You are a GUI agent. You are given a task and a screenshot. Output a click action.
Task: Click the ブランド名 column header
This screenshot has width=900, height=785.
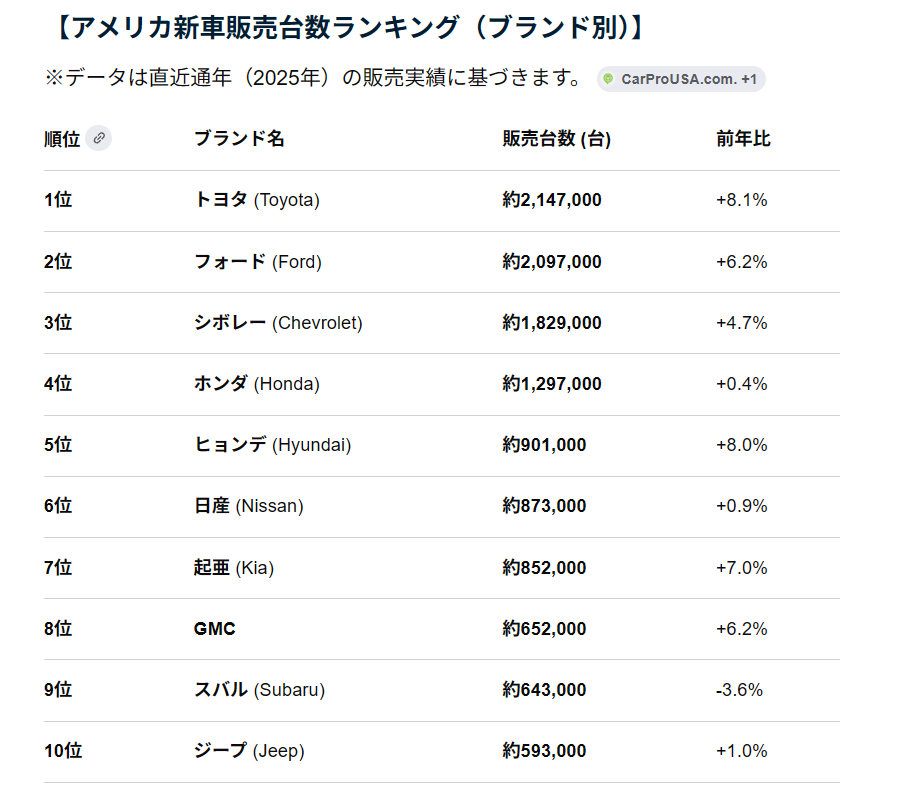239,138
